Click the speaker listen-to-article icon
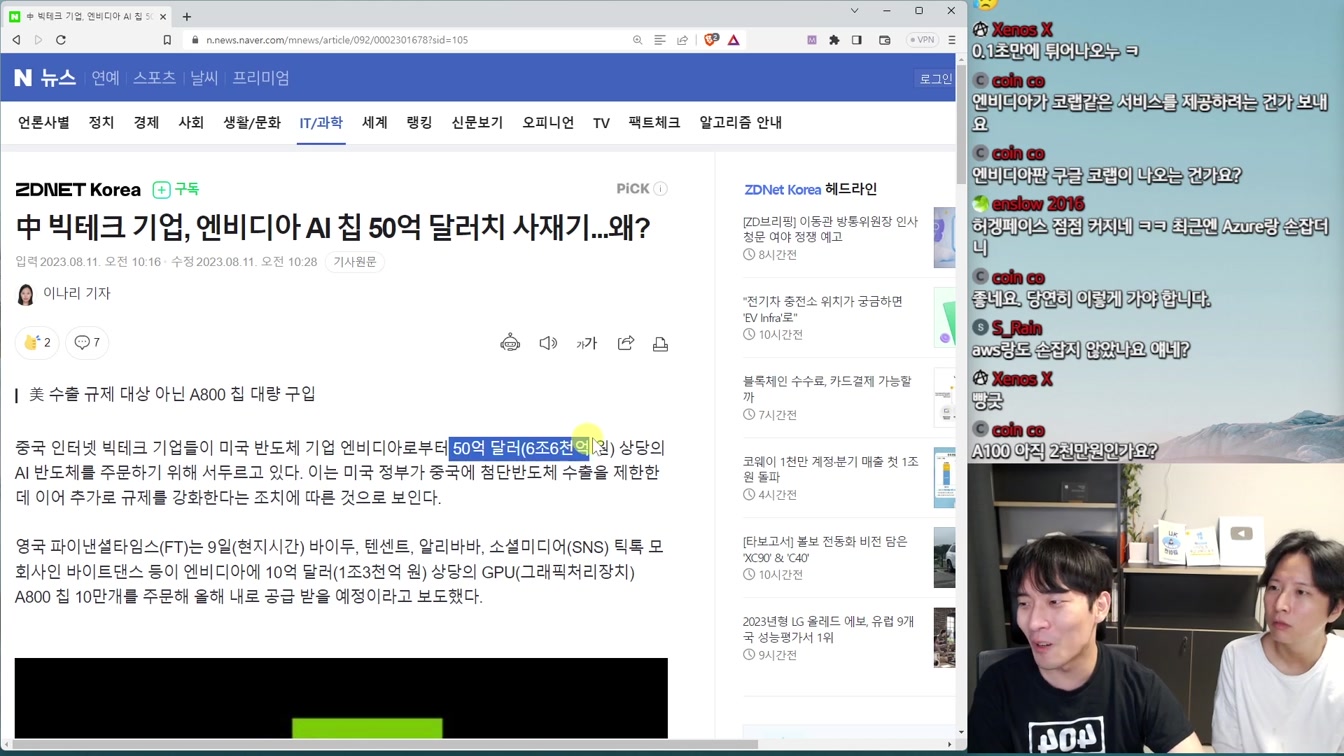 548,343
